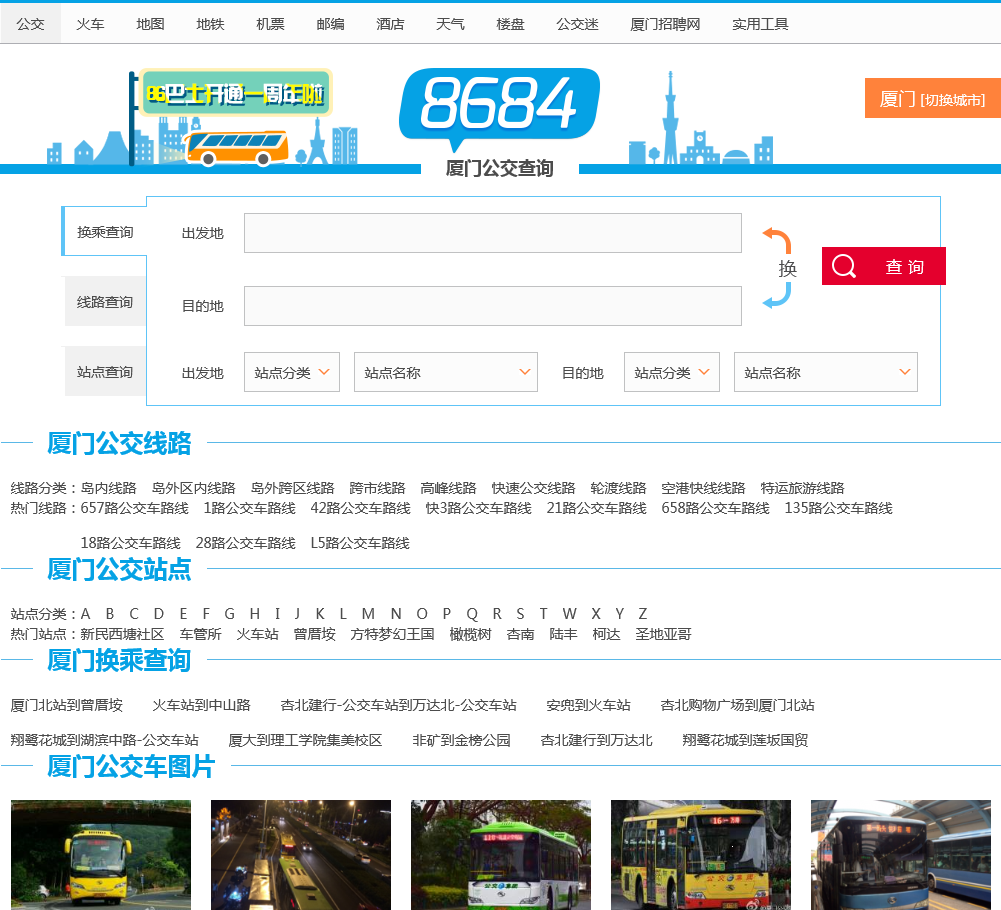This screenshot has width=1001, height=910.
Task: Open first yellow bus photo thumbnail
Action: [101, 855]
